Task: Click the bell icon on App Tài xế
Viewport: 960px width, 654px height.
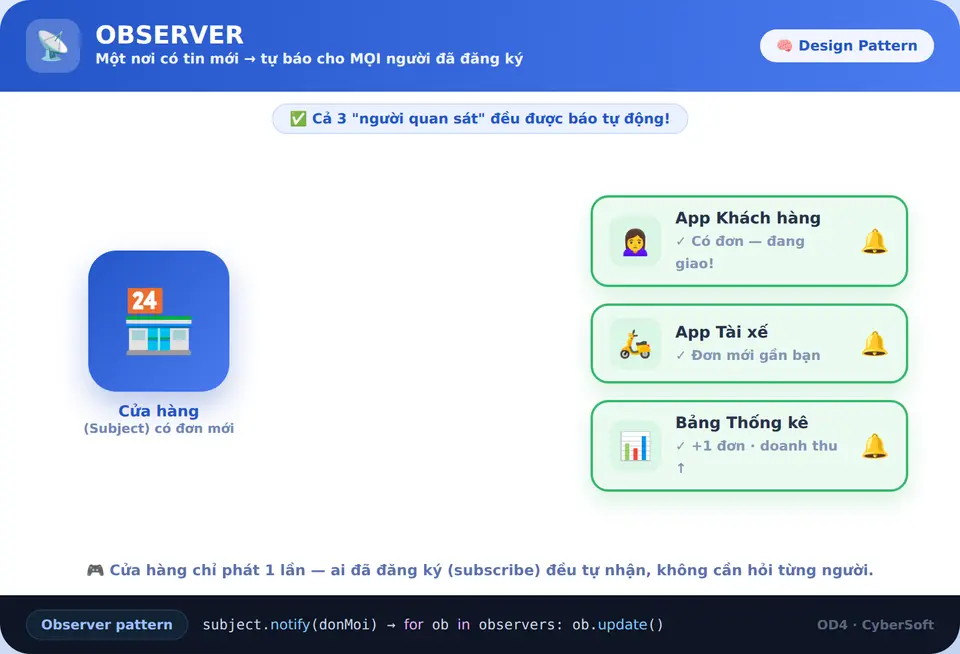Action: coord(874,344)
